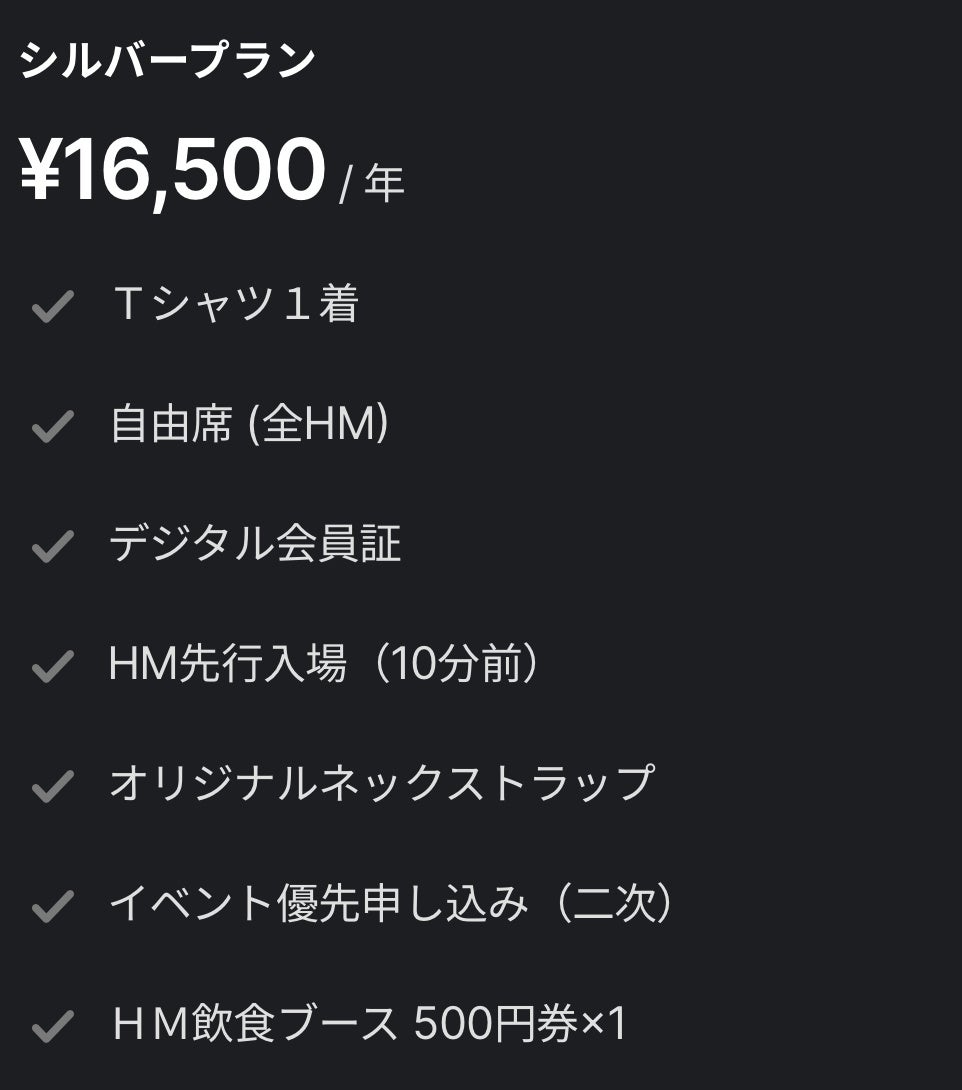This screenshot has height=1090, width=962.
Task: Select the checkmark next to イベント優先申し込み
Action: (52, 906)
